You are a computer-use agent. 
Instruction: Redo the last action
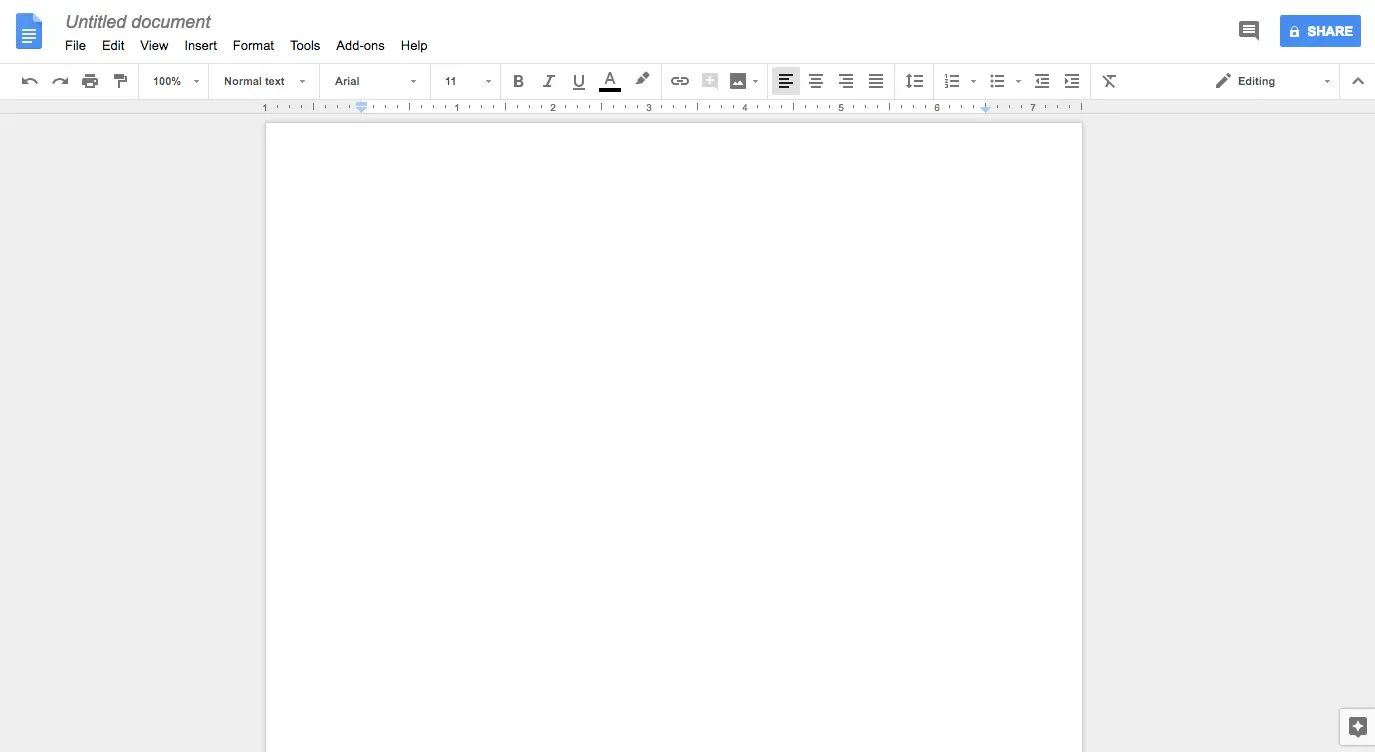(x=59, y=81)
